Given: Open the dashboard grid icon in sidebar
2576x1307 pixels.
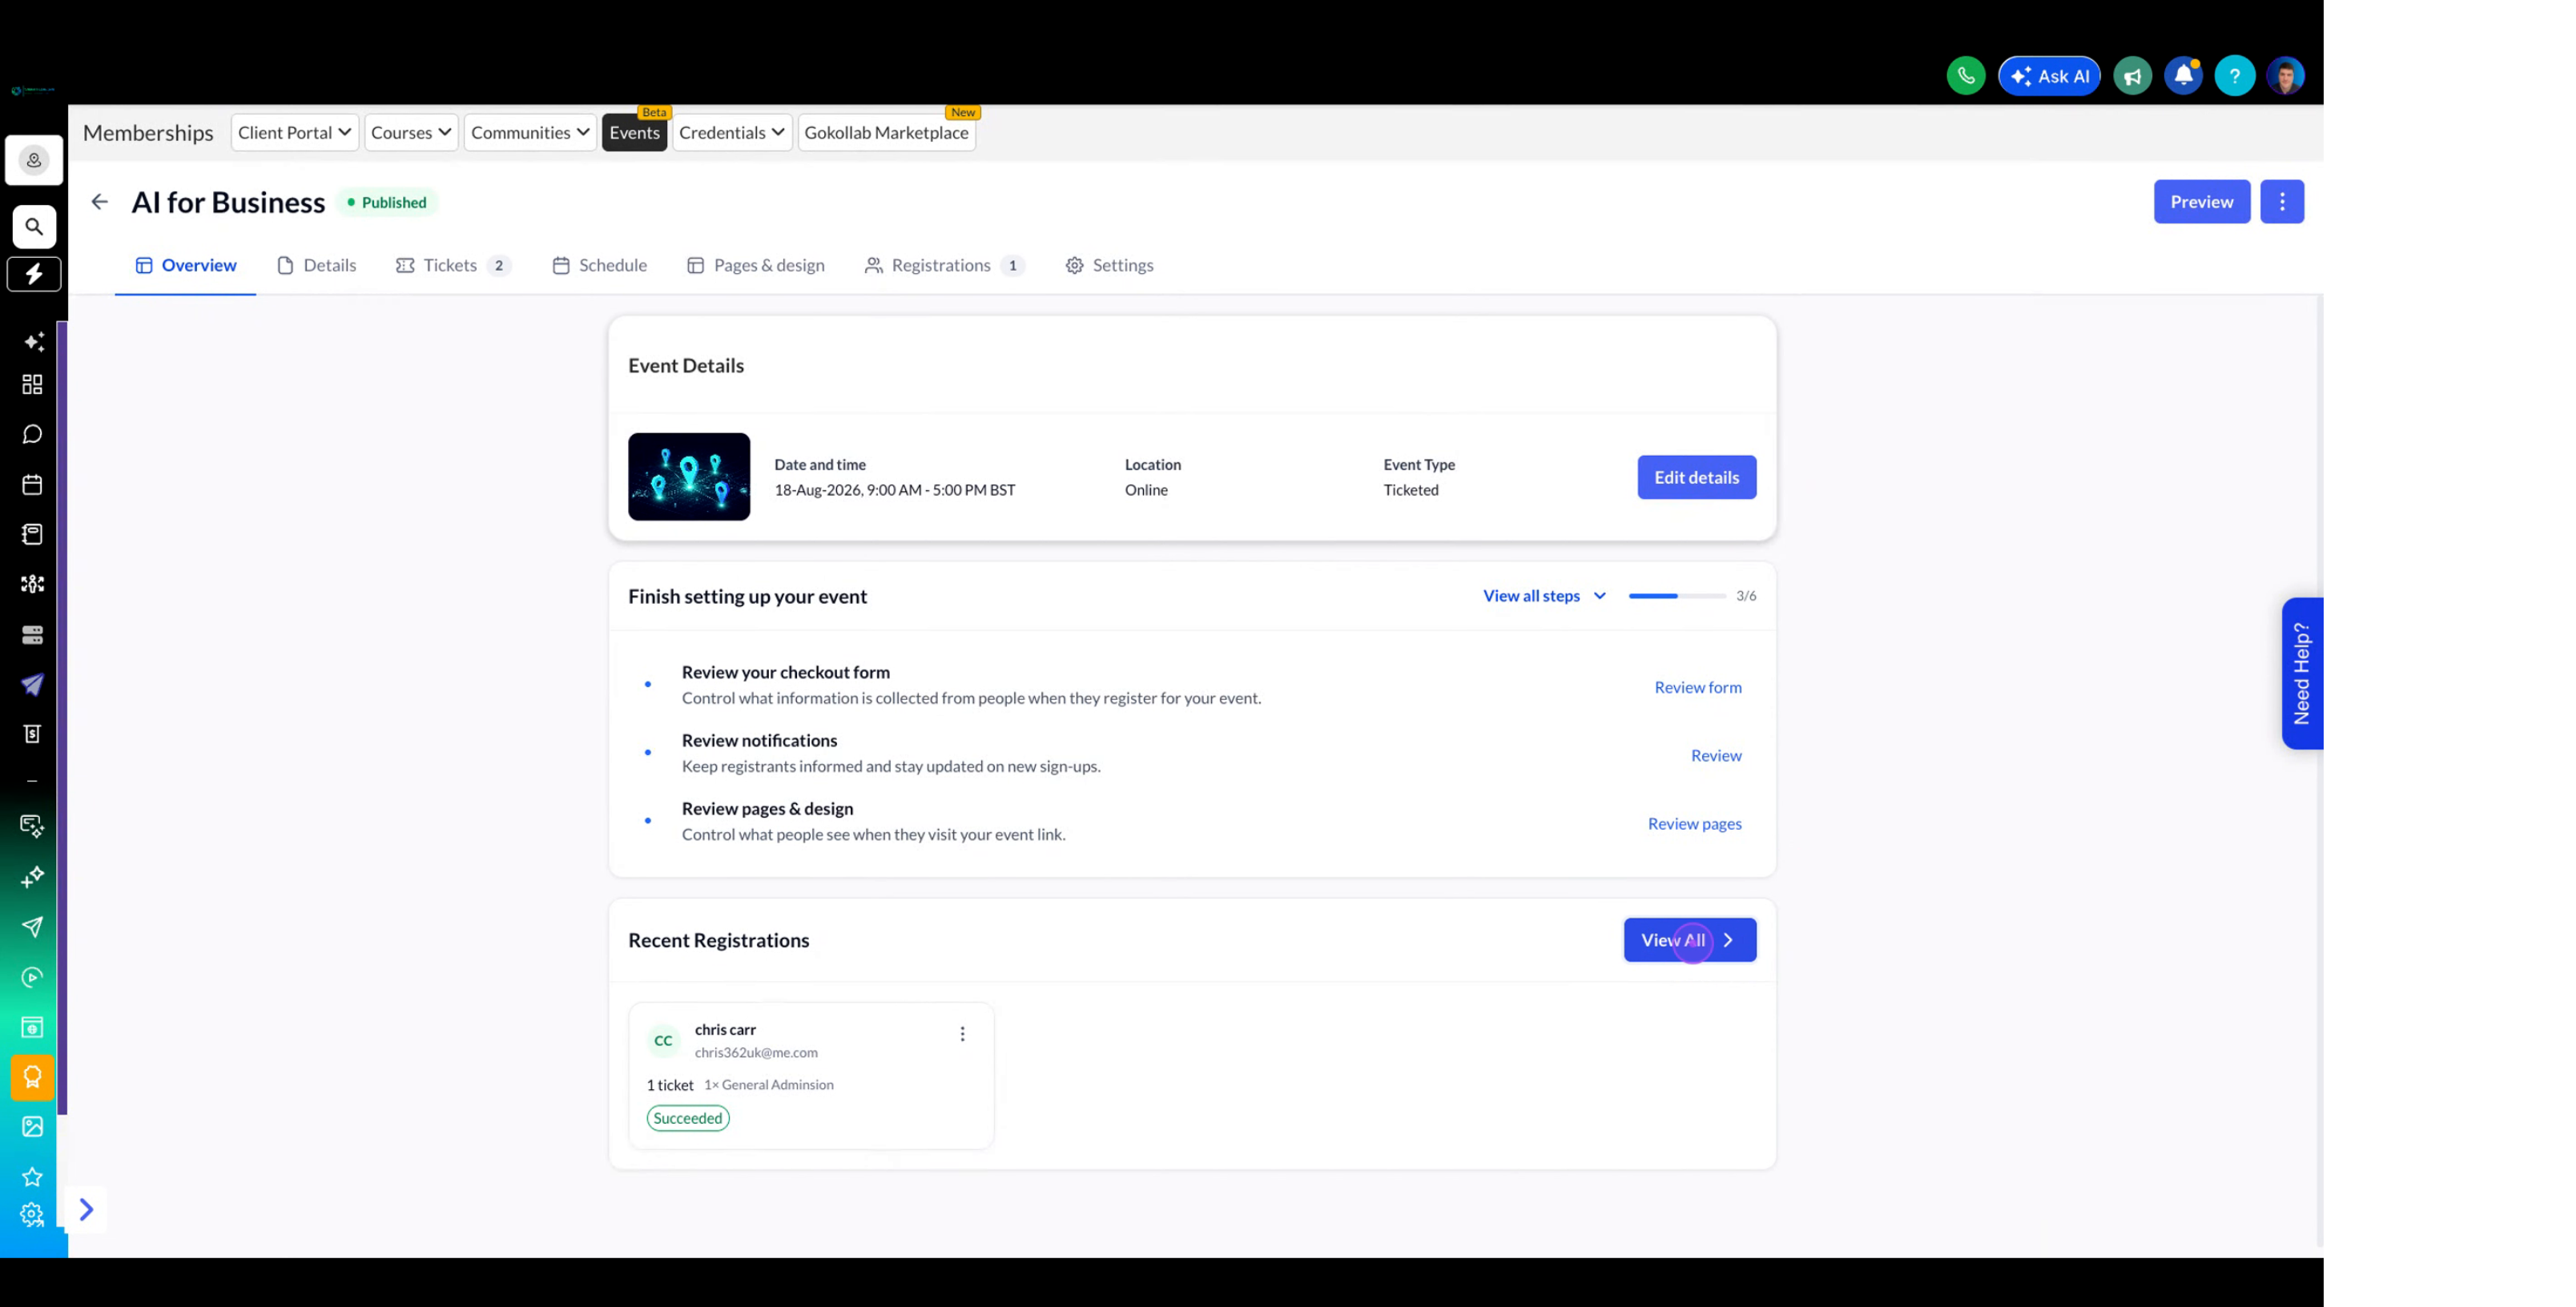Looking at the screenshot, I should tap(33, 385).
